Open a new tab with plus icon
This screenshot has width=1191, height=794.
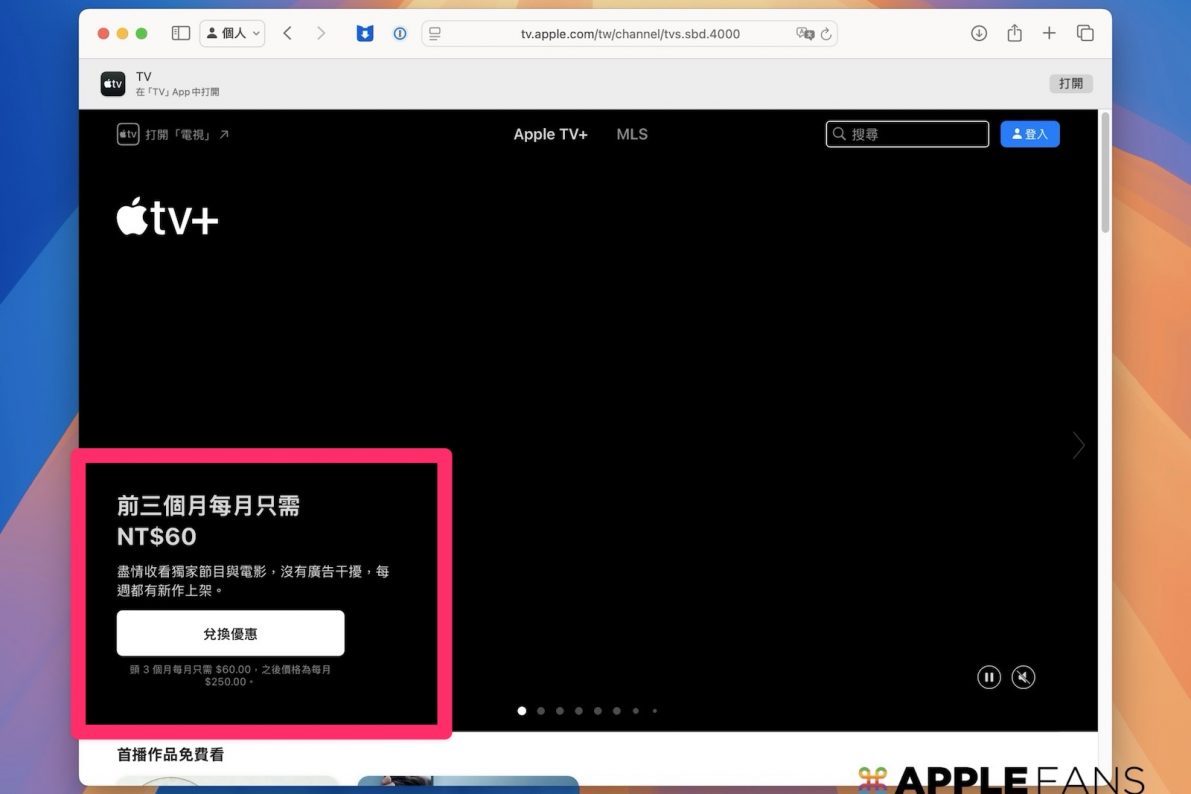coord(1049,33)
